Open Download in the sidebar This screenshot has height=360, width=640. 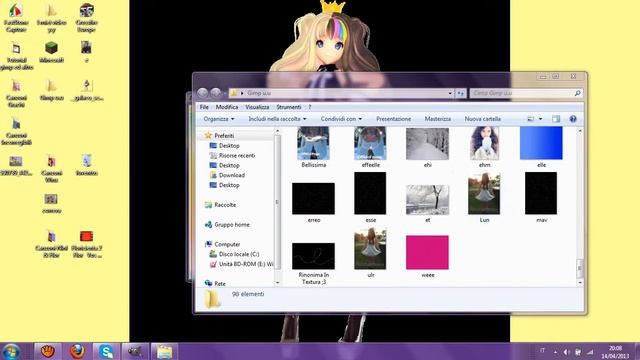tap(227, 175)
